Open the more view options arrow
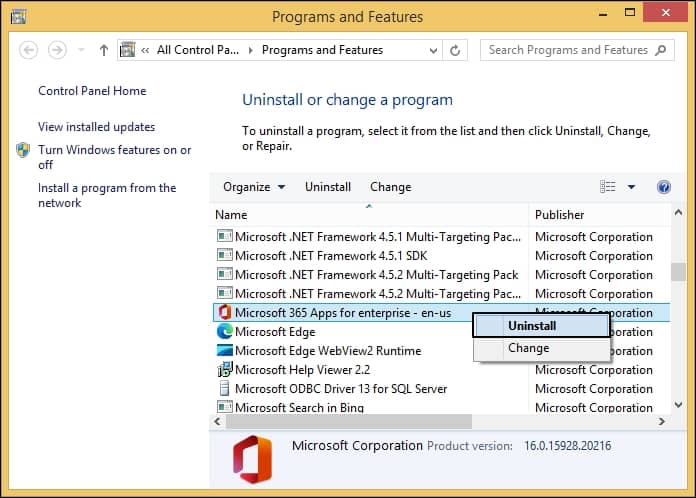The width and height of the screenshot is (696, 498). tap(631, 187)
